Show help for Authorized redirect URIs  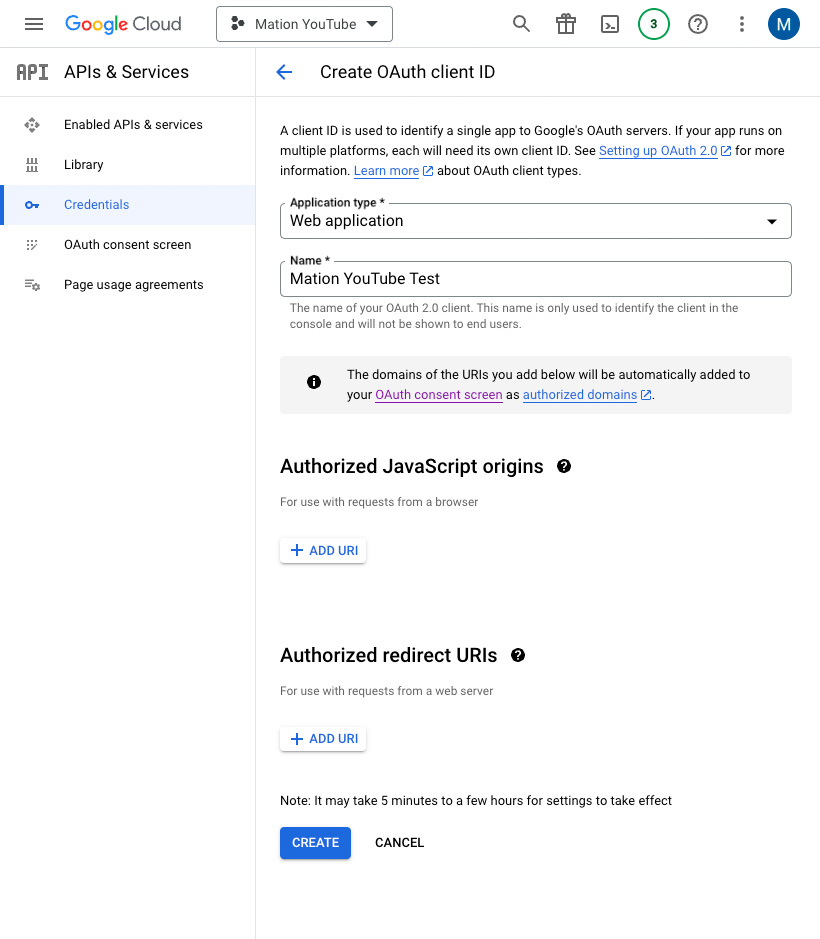(518, 655)
